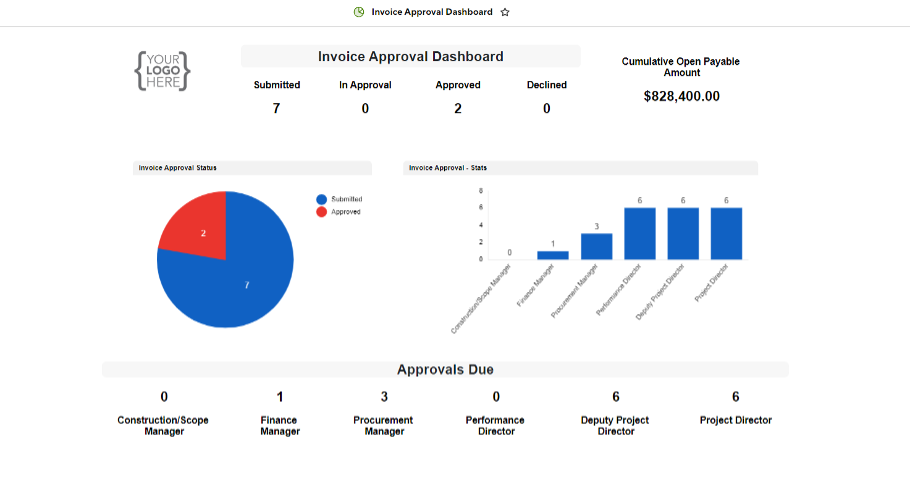Click the Invoice Approval - Stats widget title
Image resolution: width=910 pixels, height=488 pixels.
pos(448,168)
